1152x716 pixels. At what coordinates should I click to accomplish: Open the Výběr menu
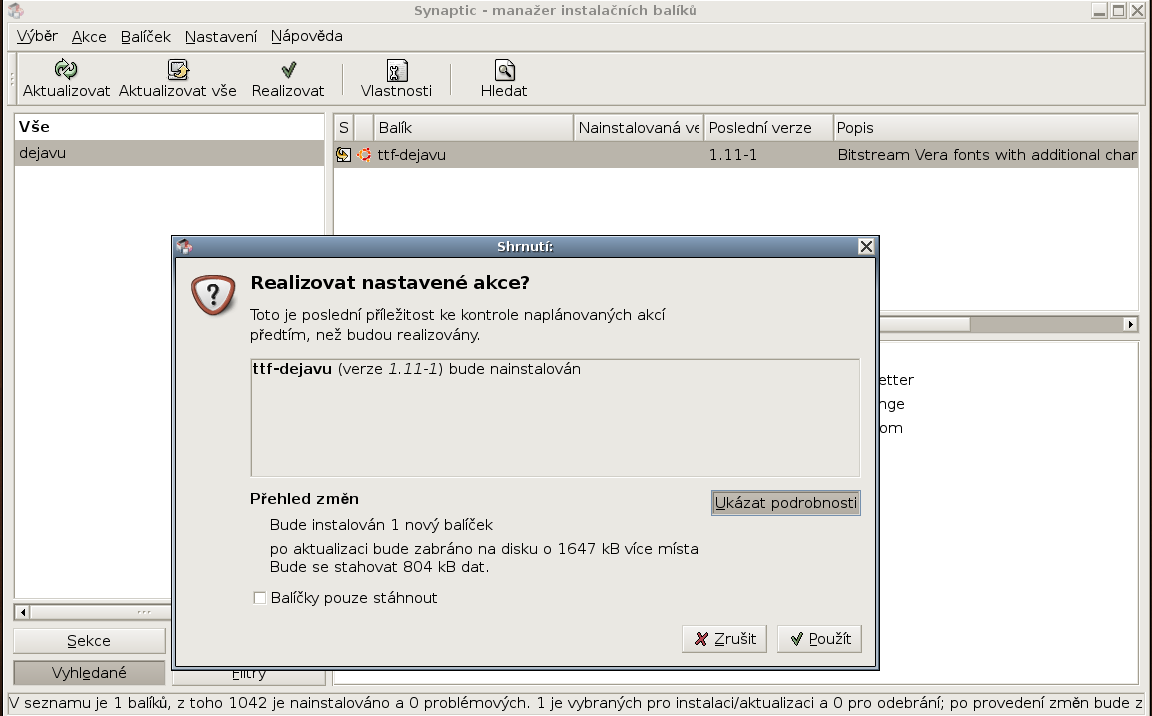click(x=37, y=36)
